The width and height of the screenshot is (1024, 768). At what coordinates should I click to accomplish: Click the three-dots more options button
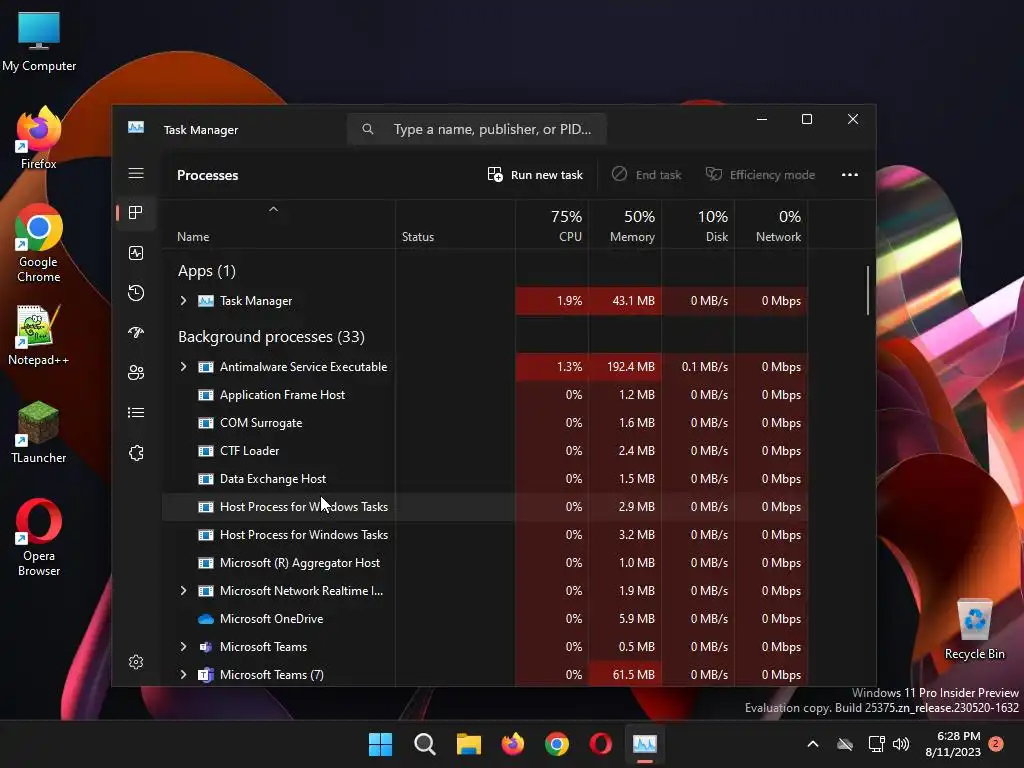point(850,174)
